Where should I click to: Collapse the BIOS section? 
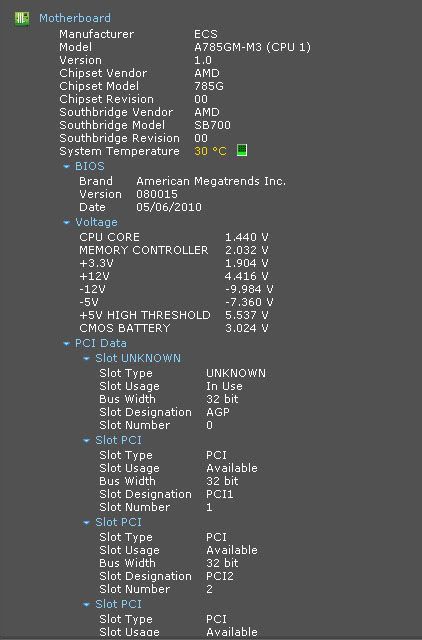point(67,167)
